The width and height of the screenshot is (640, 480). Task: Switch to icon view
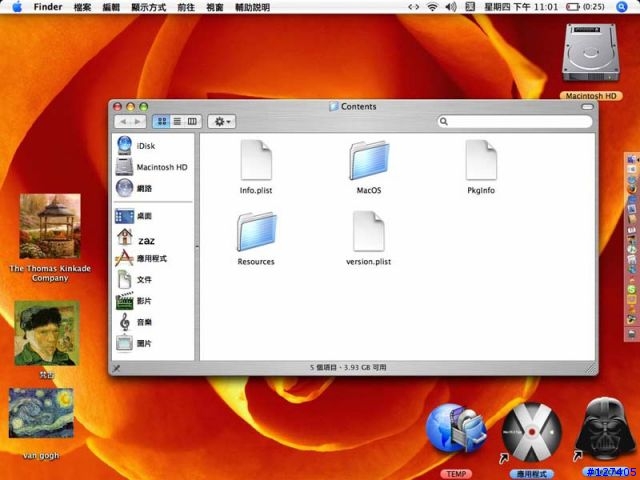162,121
